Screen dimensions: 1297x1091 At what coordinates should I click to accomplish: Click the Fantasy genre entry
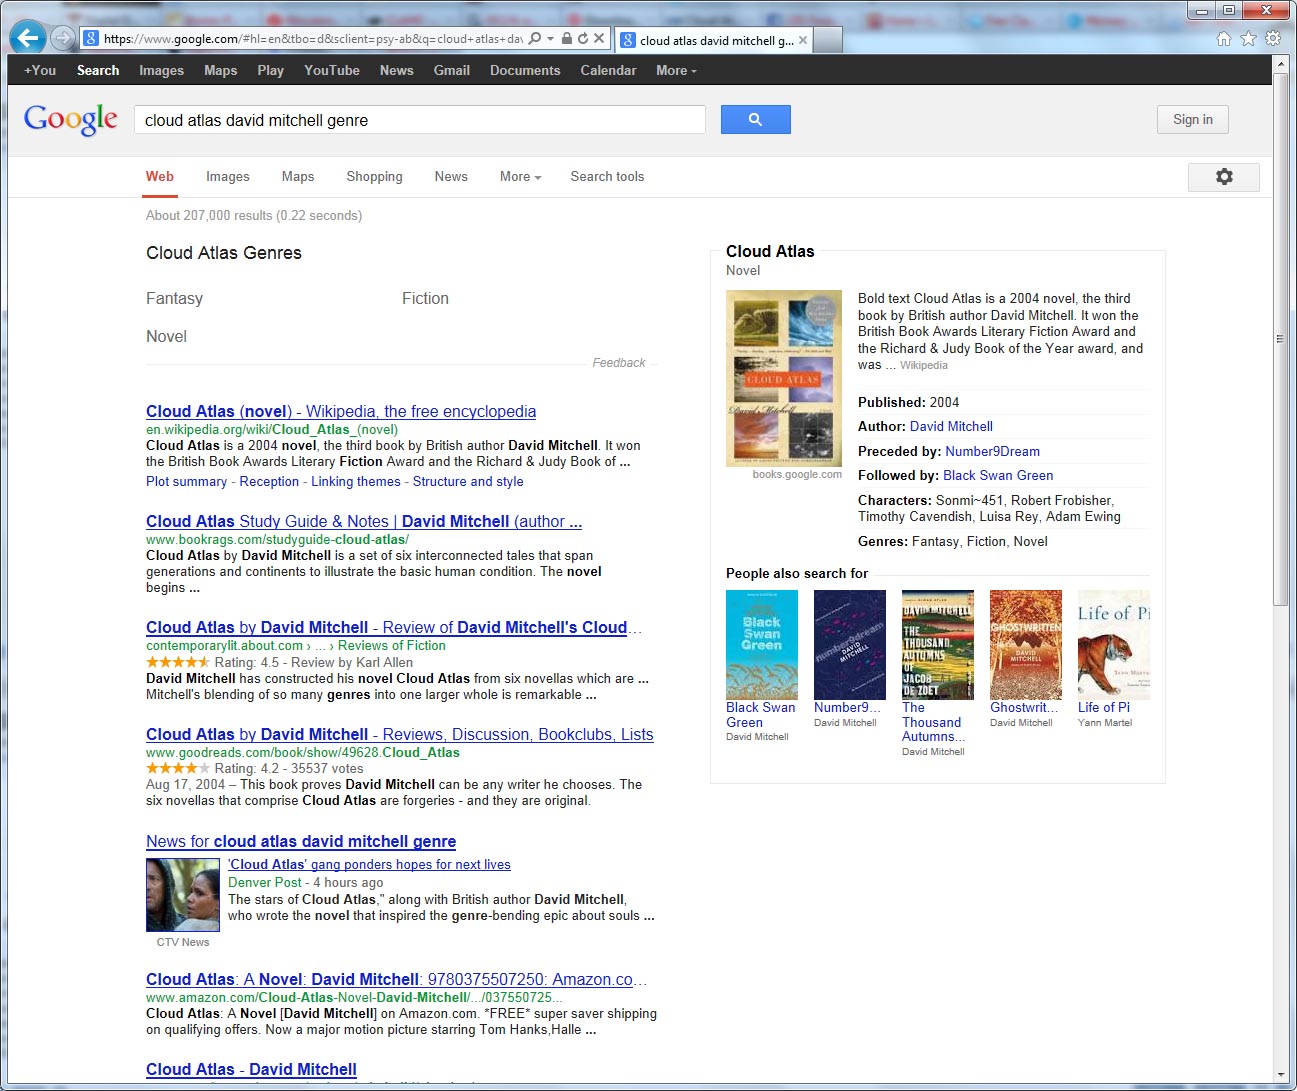coord(174,299)
